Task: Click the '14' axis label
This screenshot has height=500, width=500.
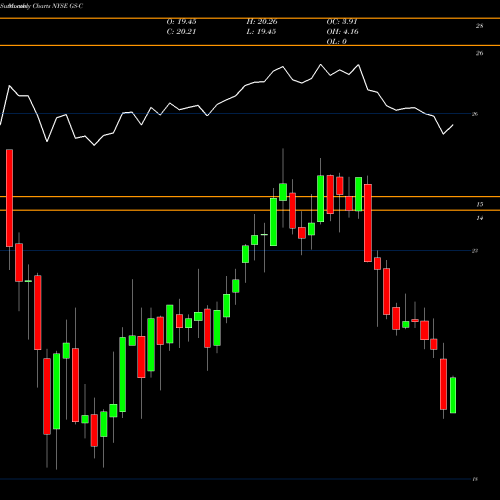Action: pyautogui.click(x=479, y=218)
